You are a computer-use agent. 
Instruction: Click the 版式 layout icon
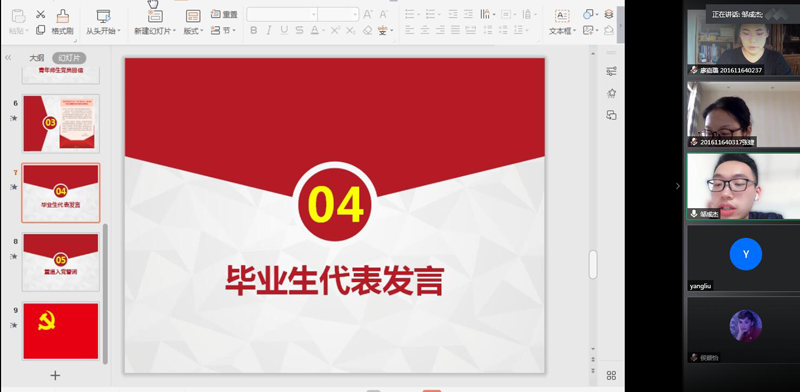click(193, 16)
